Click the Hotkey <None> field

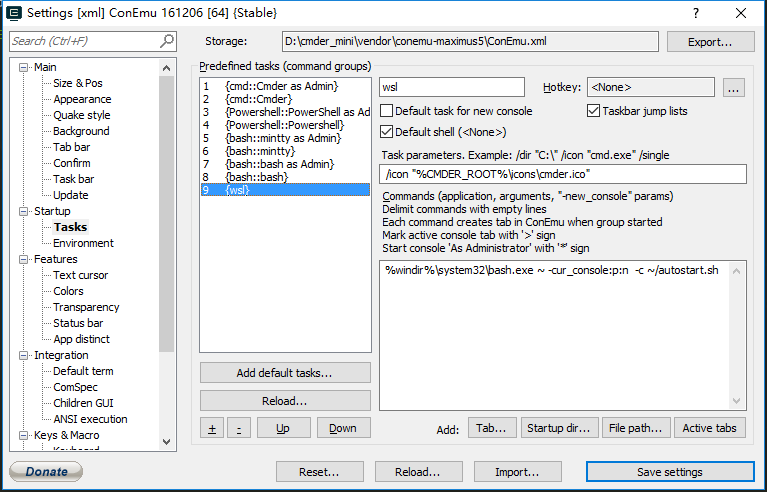651,88
